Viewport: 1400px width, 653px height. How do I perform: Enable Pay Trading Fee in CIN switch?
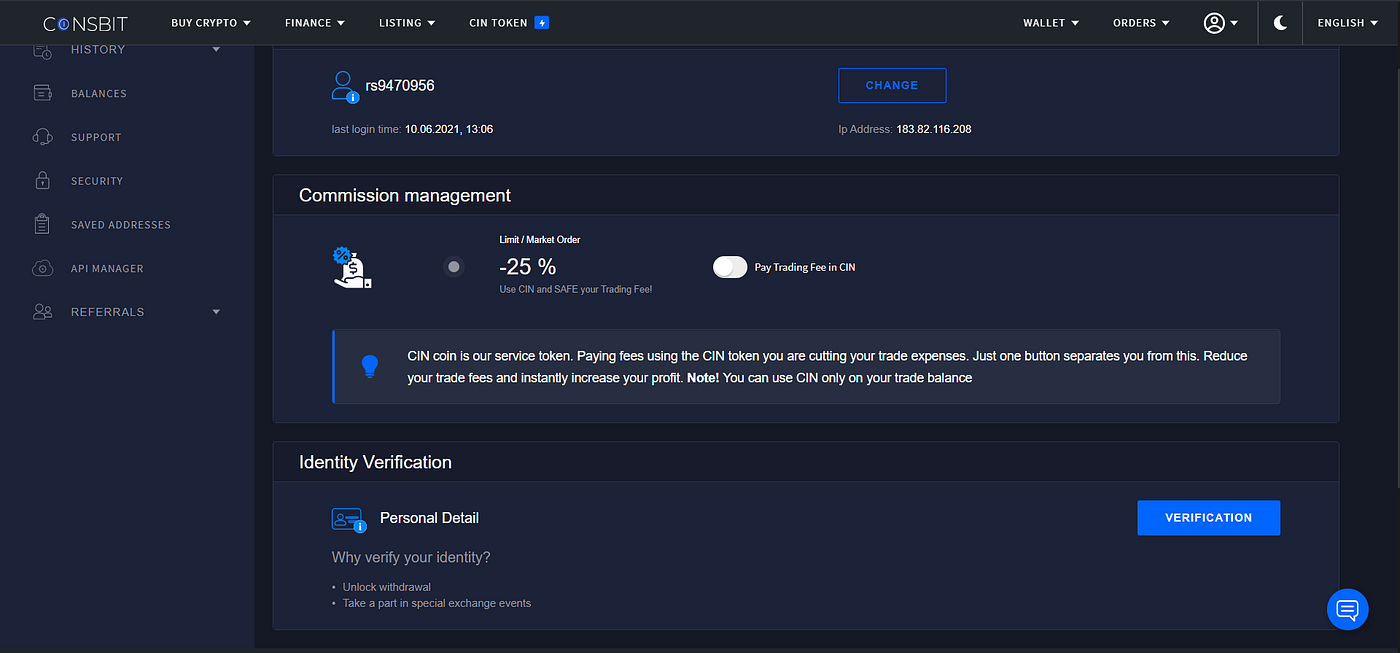730,267
